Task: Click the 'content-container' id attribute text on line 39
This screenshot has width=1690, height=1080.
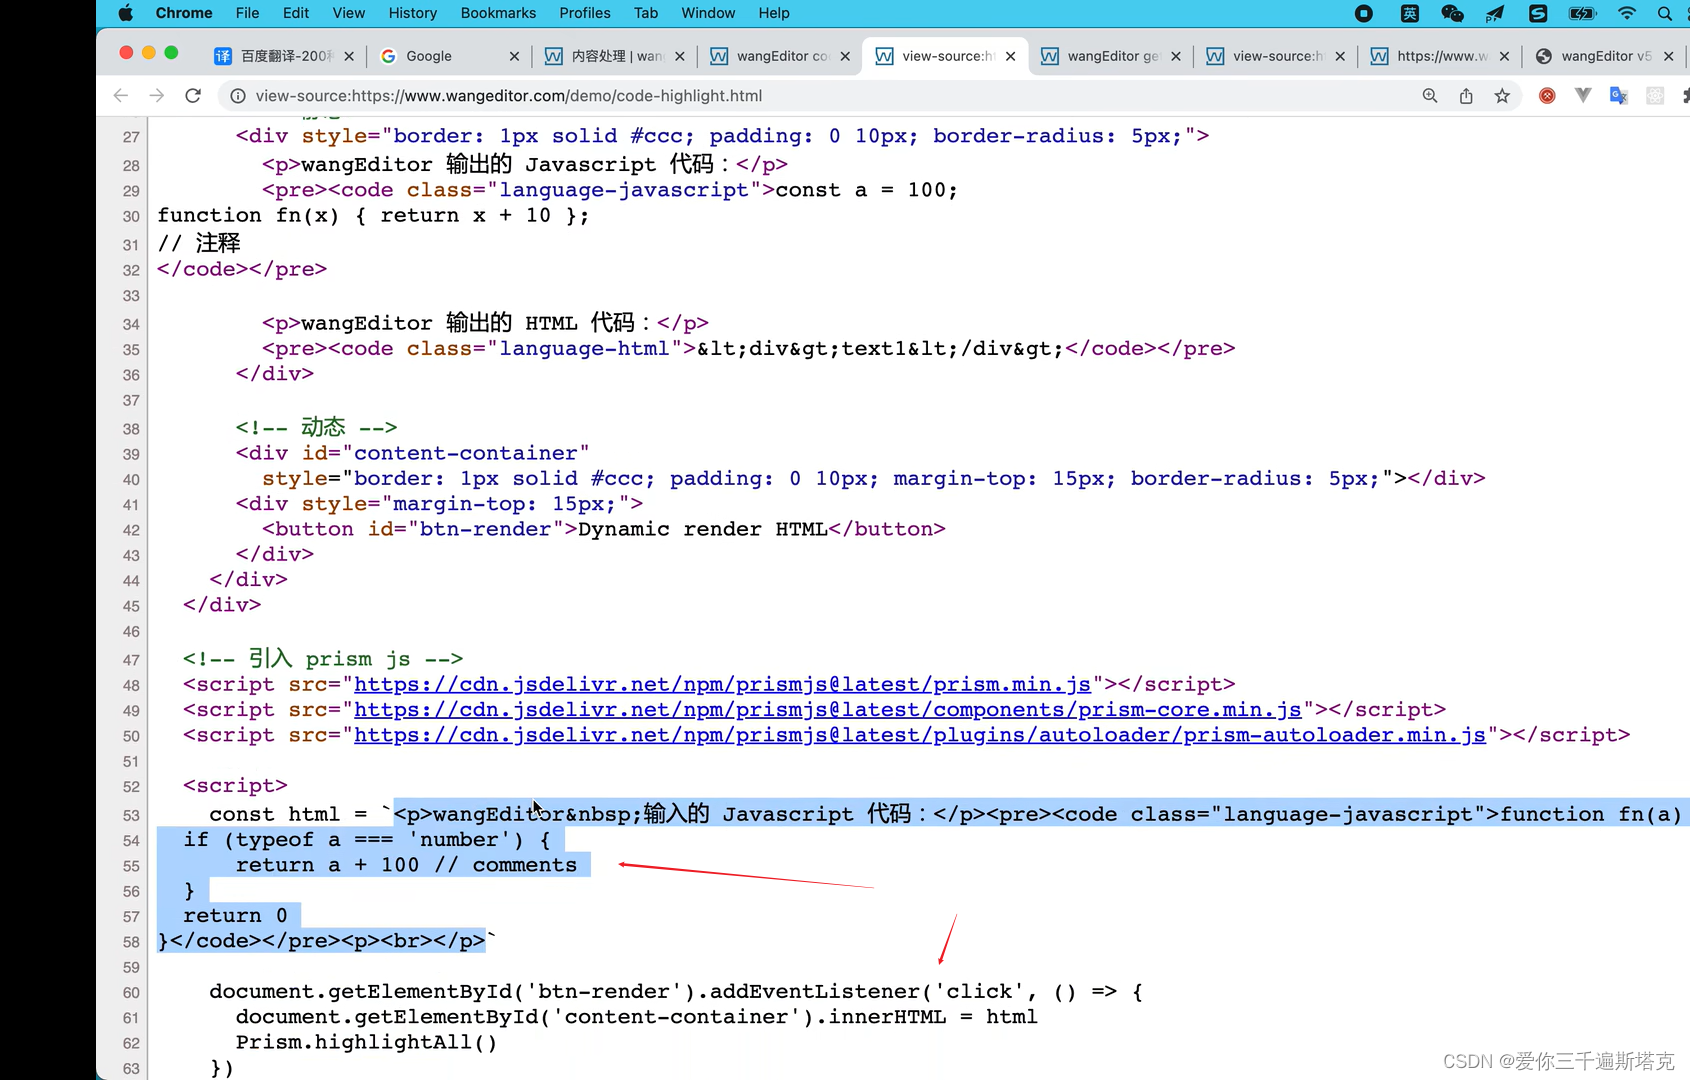Action: [x=465, y=454]
